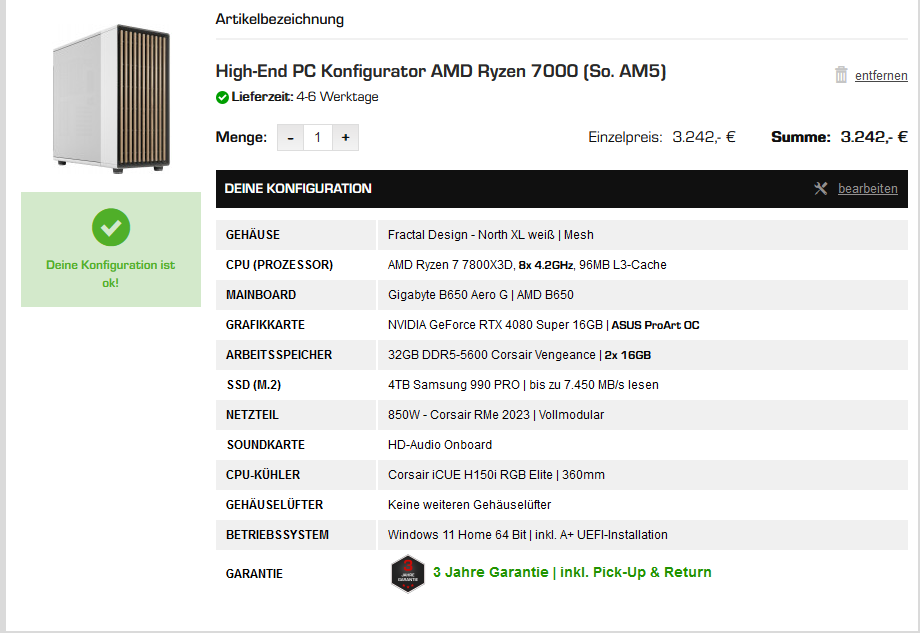920x633 pixels.
Task: Click the CPU (PROZESSOR) row label
Action: pos(279,265)
